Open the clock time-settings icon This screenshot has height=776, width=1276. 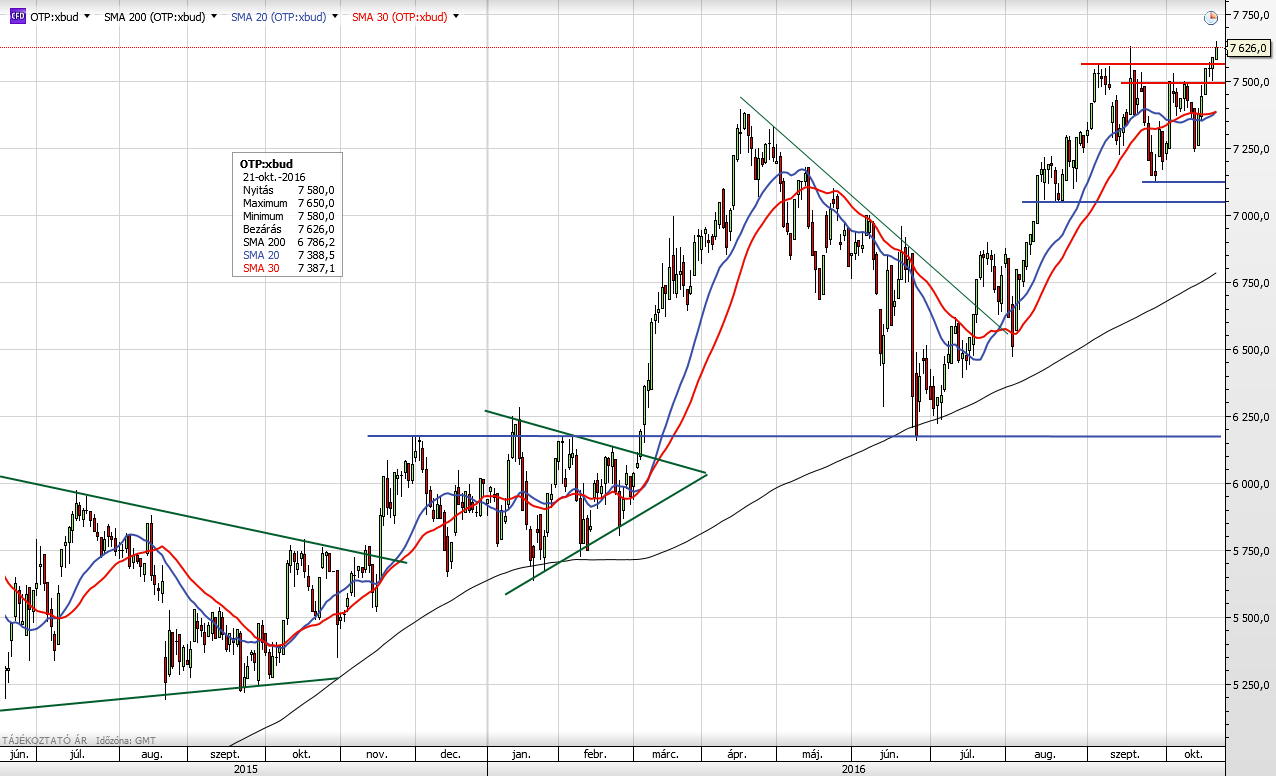1211,17
